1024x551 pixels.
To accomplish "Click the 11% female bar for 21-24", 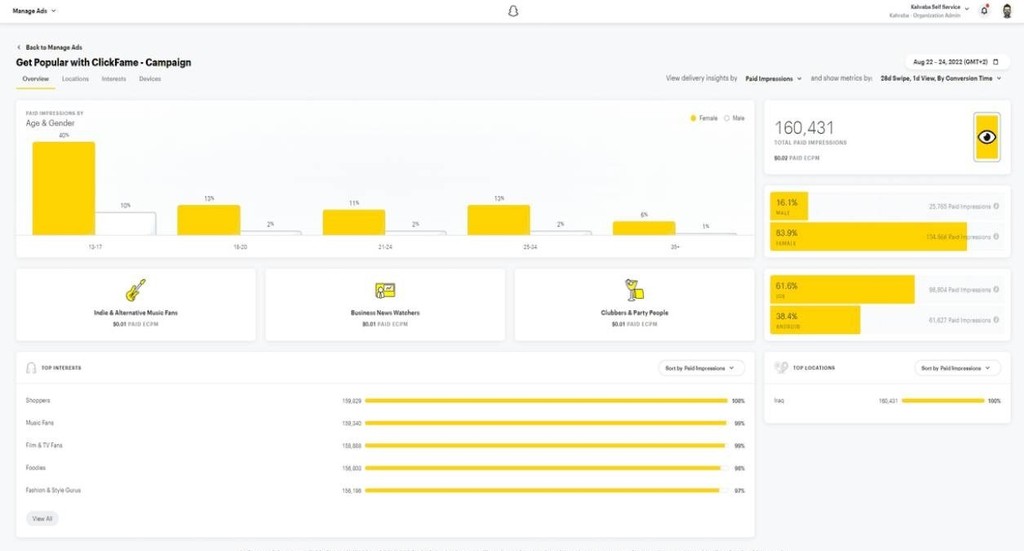I will [354, 223].
